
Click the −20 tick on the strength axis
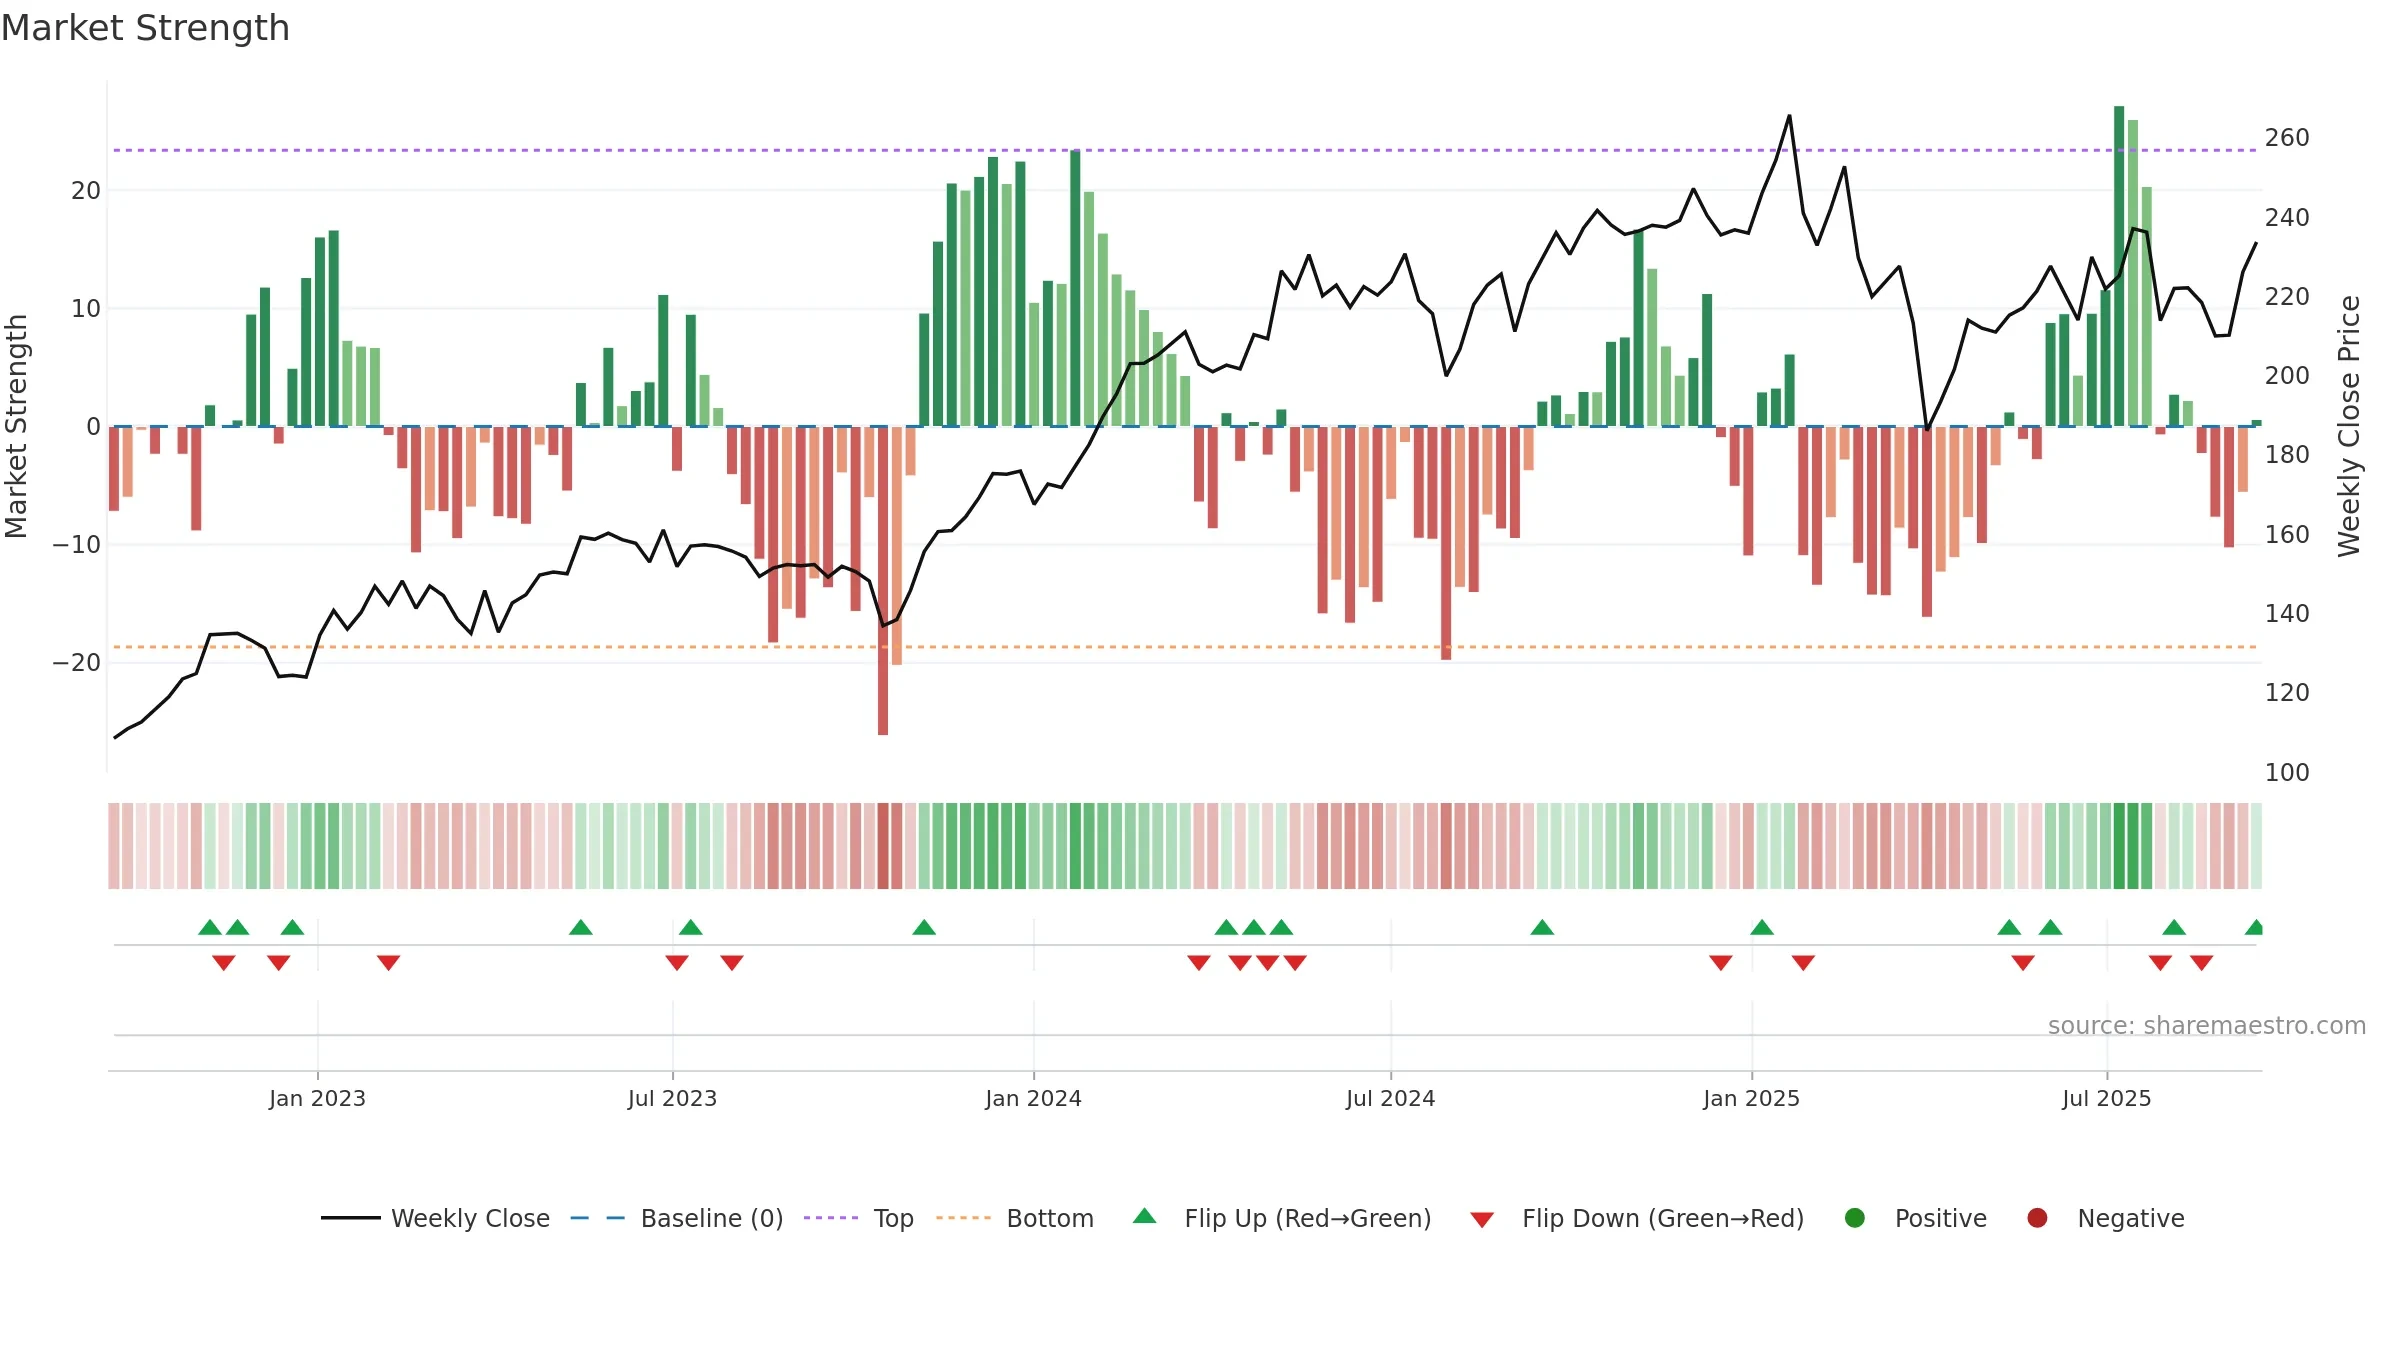pos(77,663)
